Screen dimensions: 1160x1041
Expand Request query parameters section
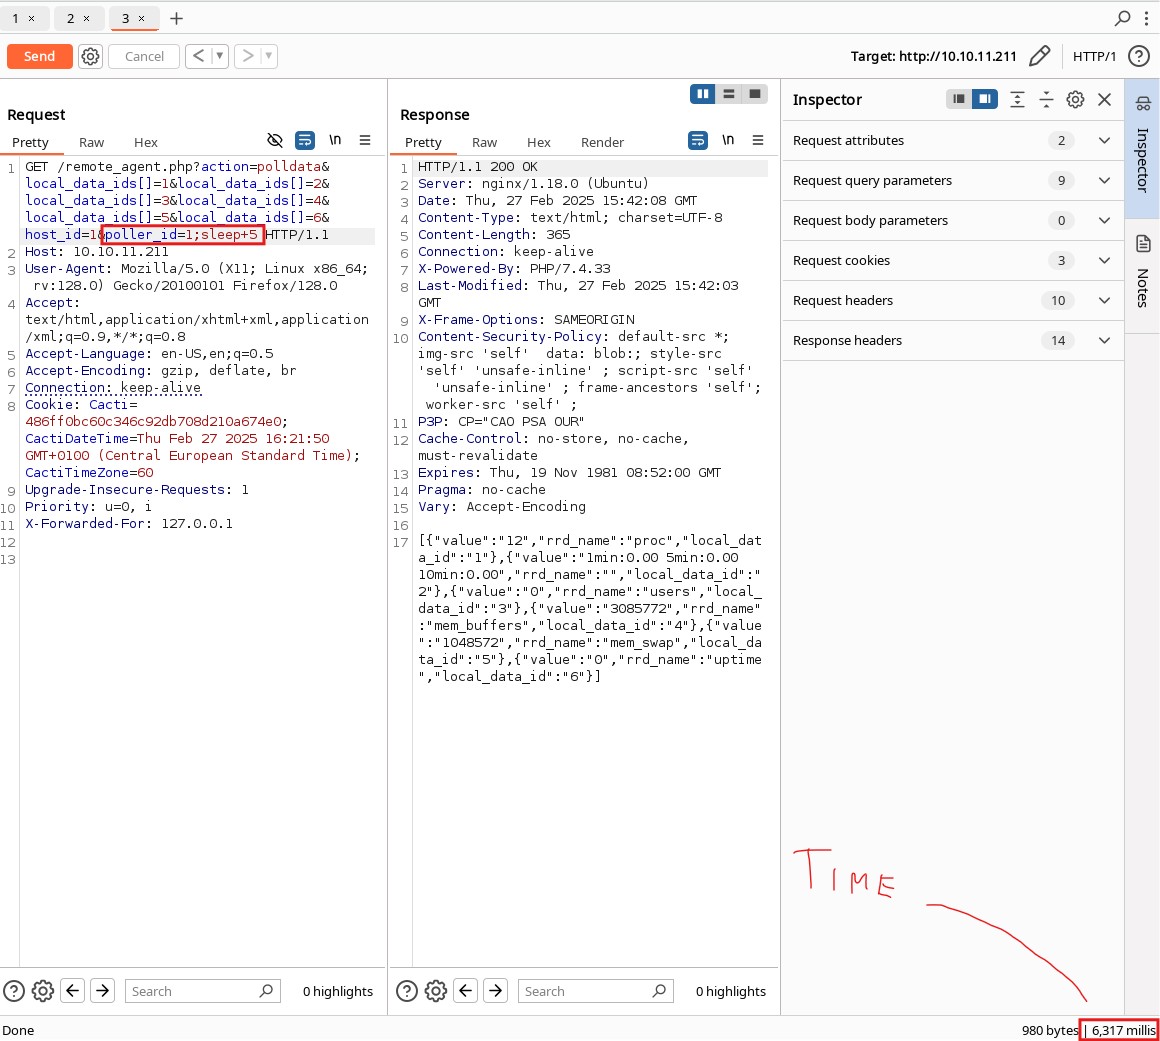pyautogui.click(x=1104, y=180)
